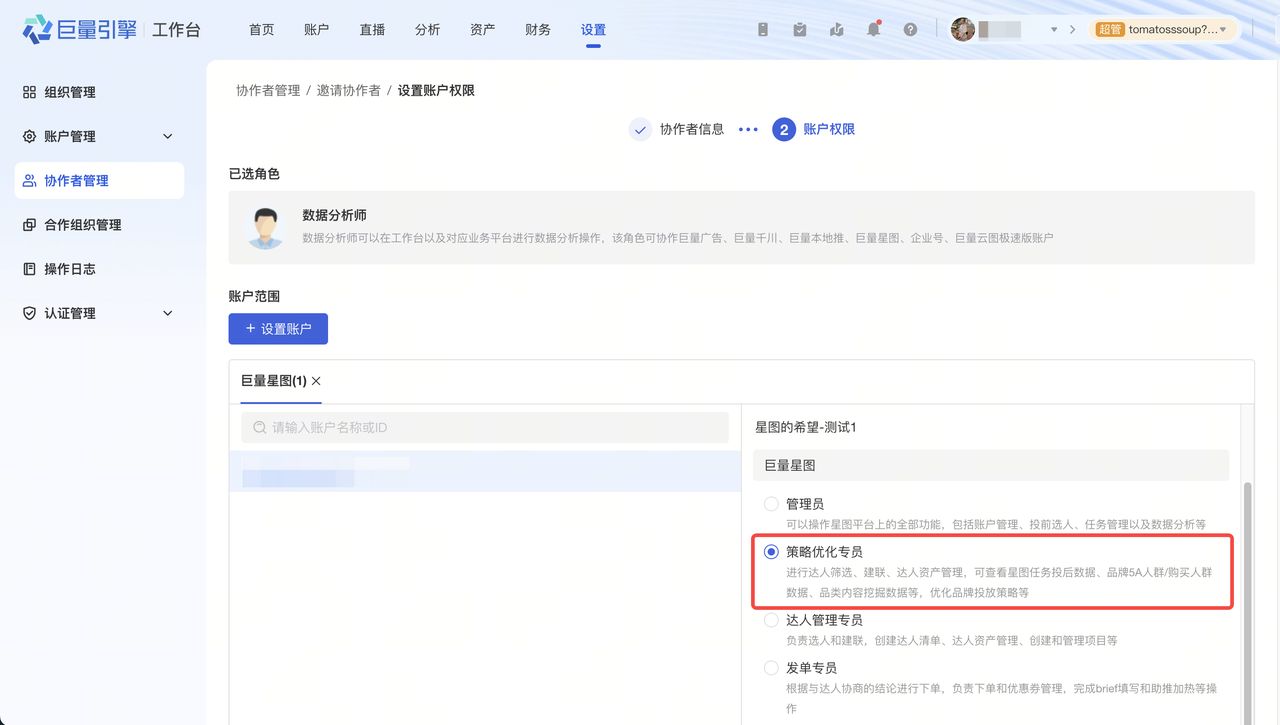Image resolution: width=1280 pixels, height=725 pixels.
Task: Click the 巨量引擎 logo
Action: pyautogui.click(x=80, y=29)
